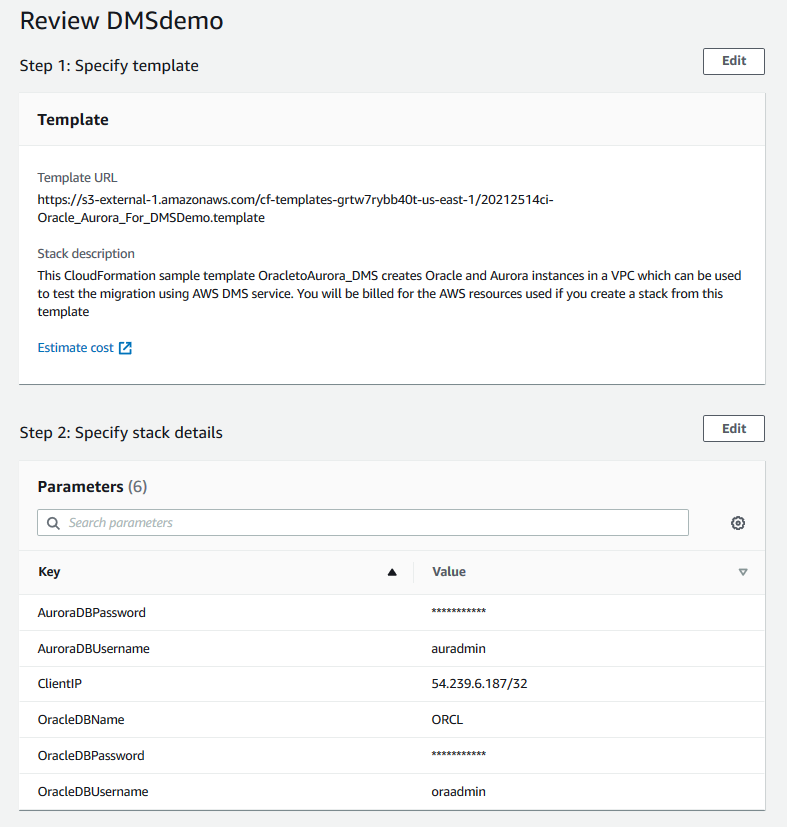The image size is (787, 827).
Task: Select the oraadmin value cell
Action: pos(458,791)
